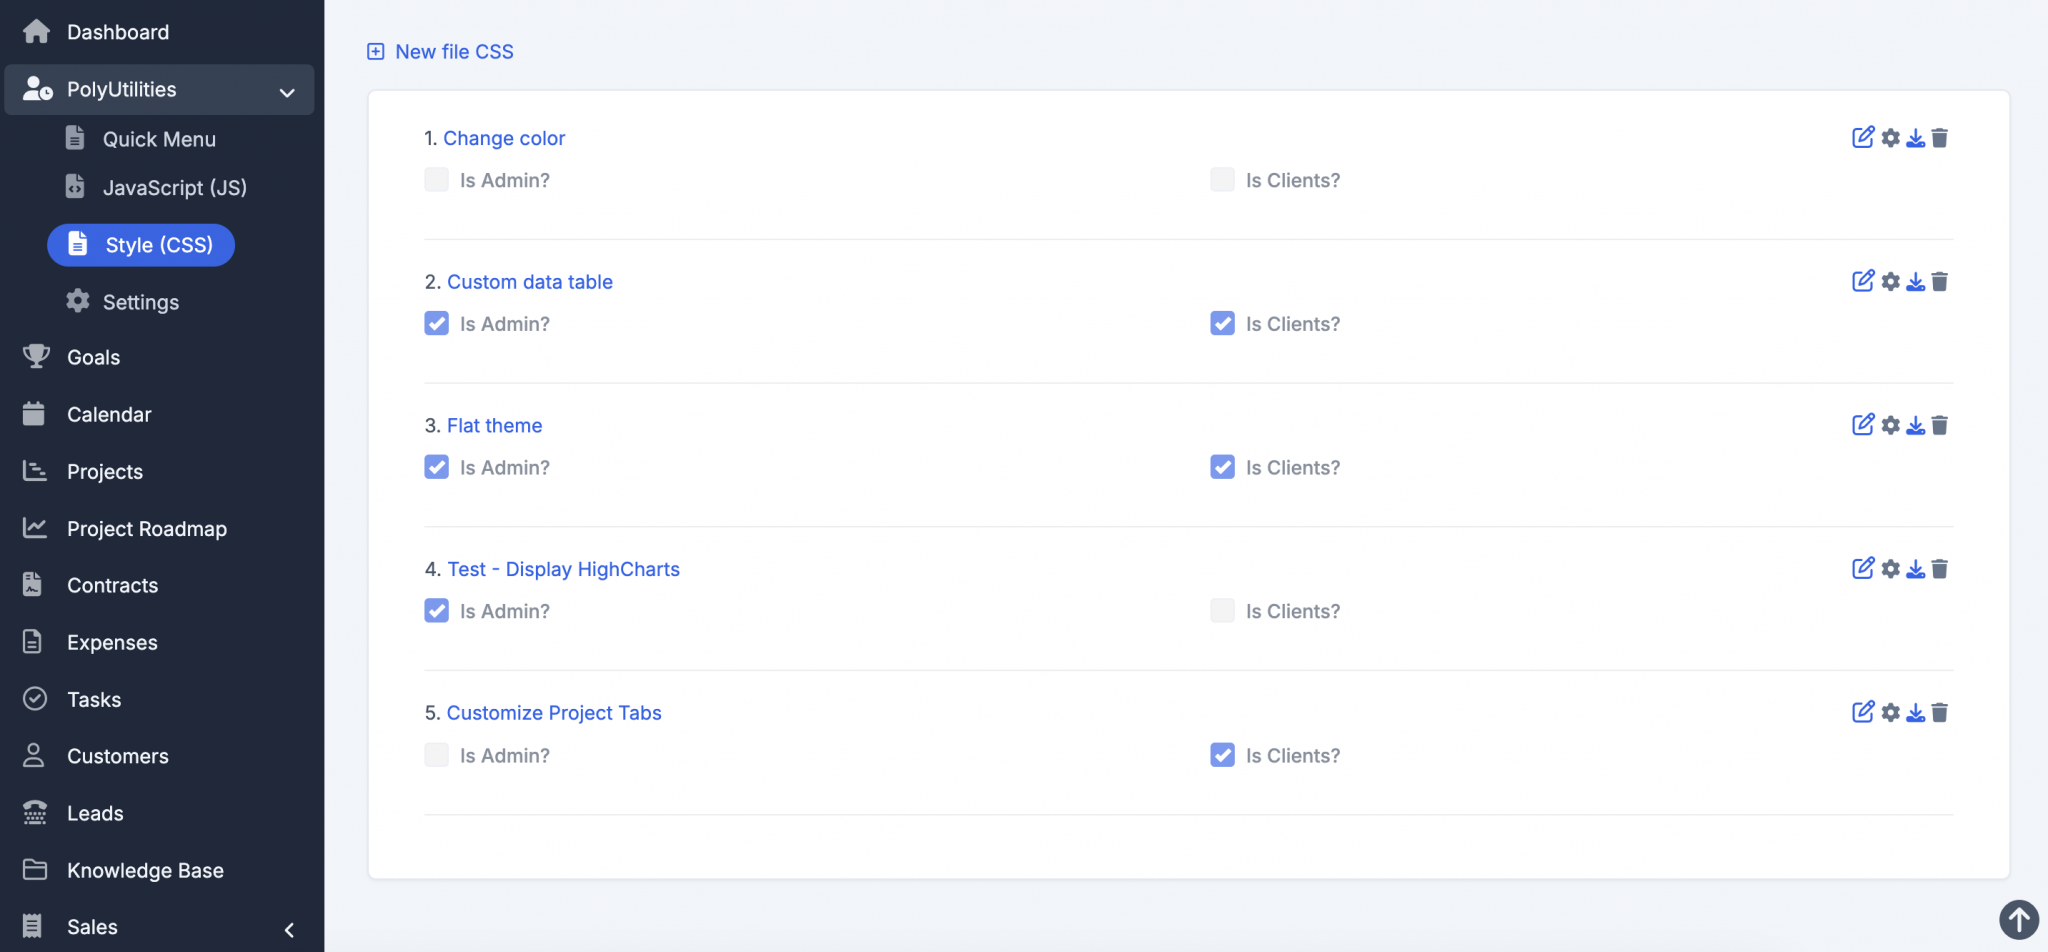
Task: Check Is Admin for Customize Project Tabs
Action: coord(436,755)
